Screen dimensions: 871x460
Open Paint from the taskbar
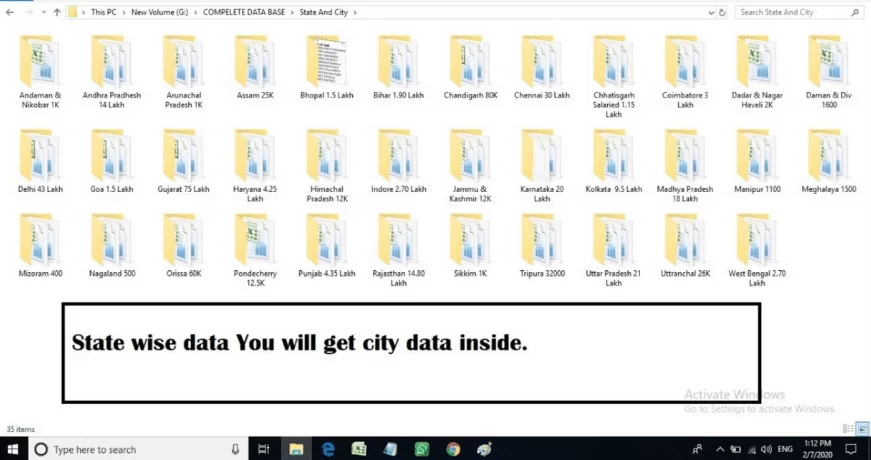(x=484, y=449)
